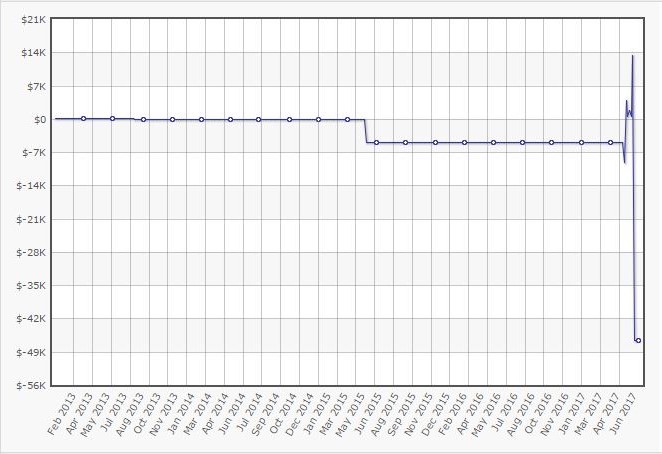Viewport: 662px width, 454px height.
Task: Click the Oct 2016 x-axis label
Action: [x=538, y=414]
